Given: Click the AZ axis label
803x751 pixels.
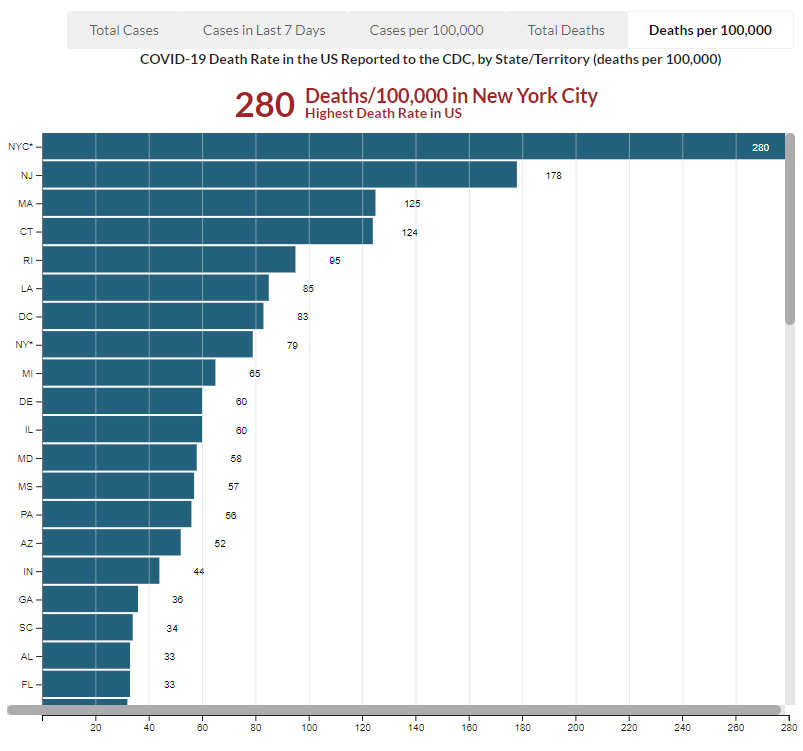Looking at the screenshot, I should tap(27, 543).
